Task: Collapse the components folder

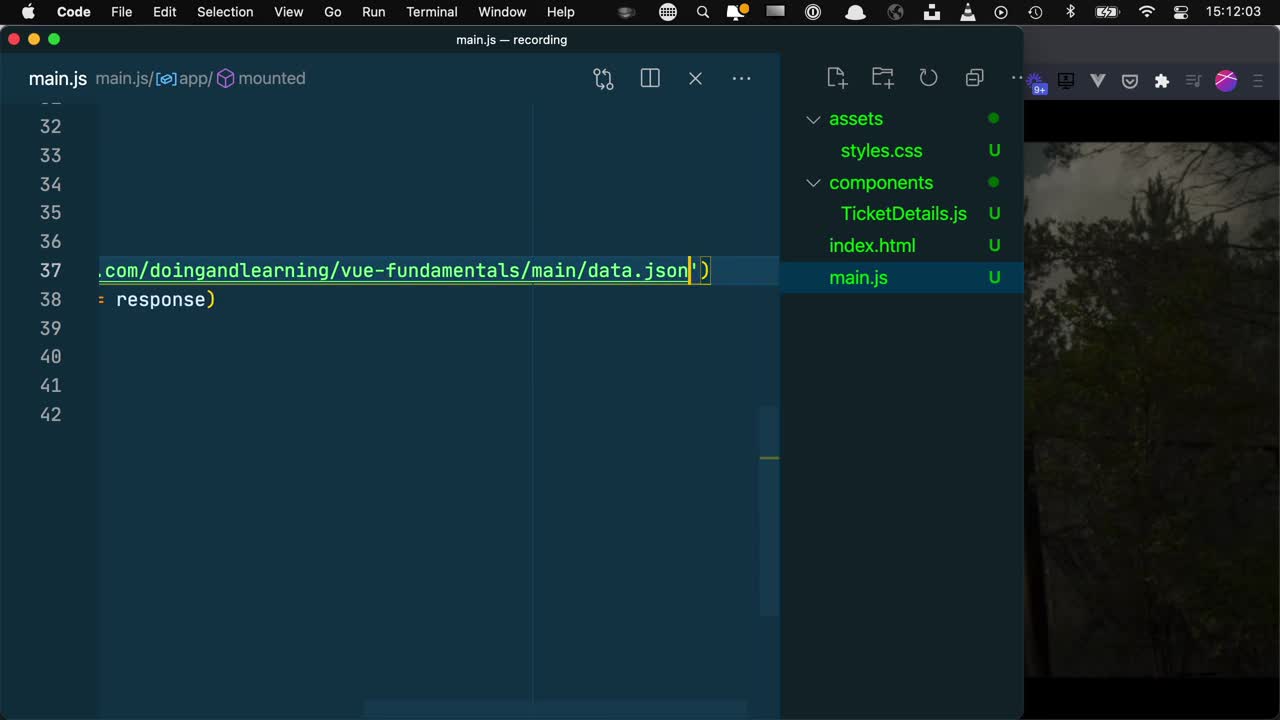Action: pyautogui.click(x=813, y=183)
